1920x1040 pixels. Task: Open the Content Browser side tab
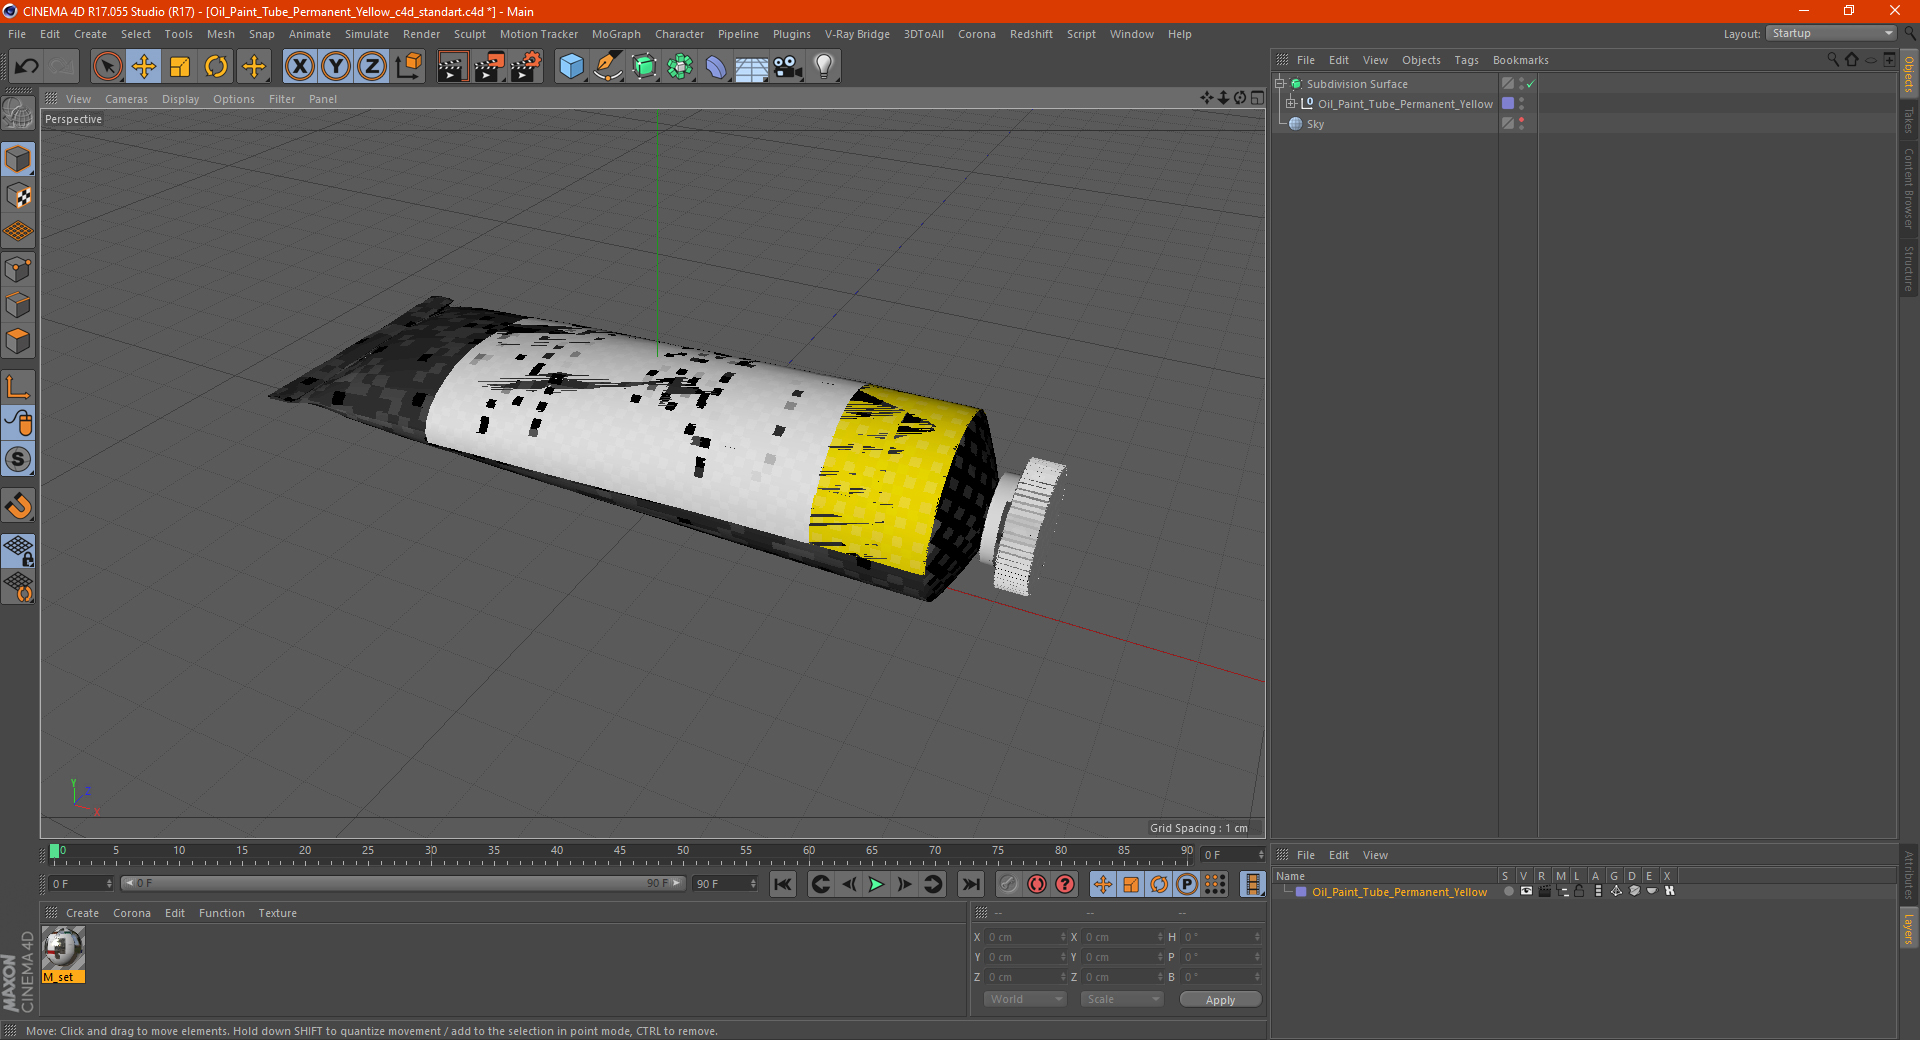1909,187
